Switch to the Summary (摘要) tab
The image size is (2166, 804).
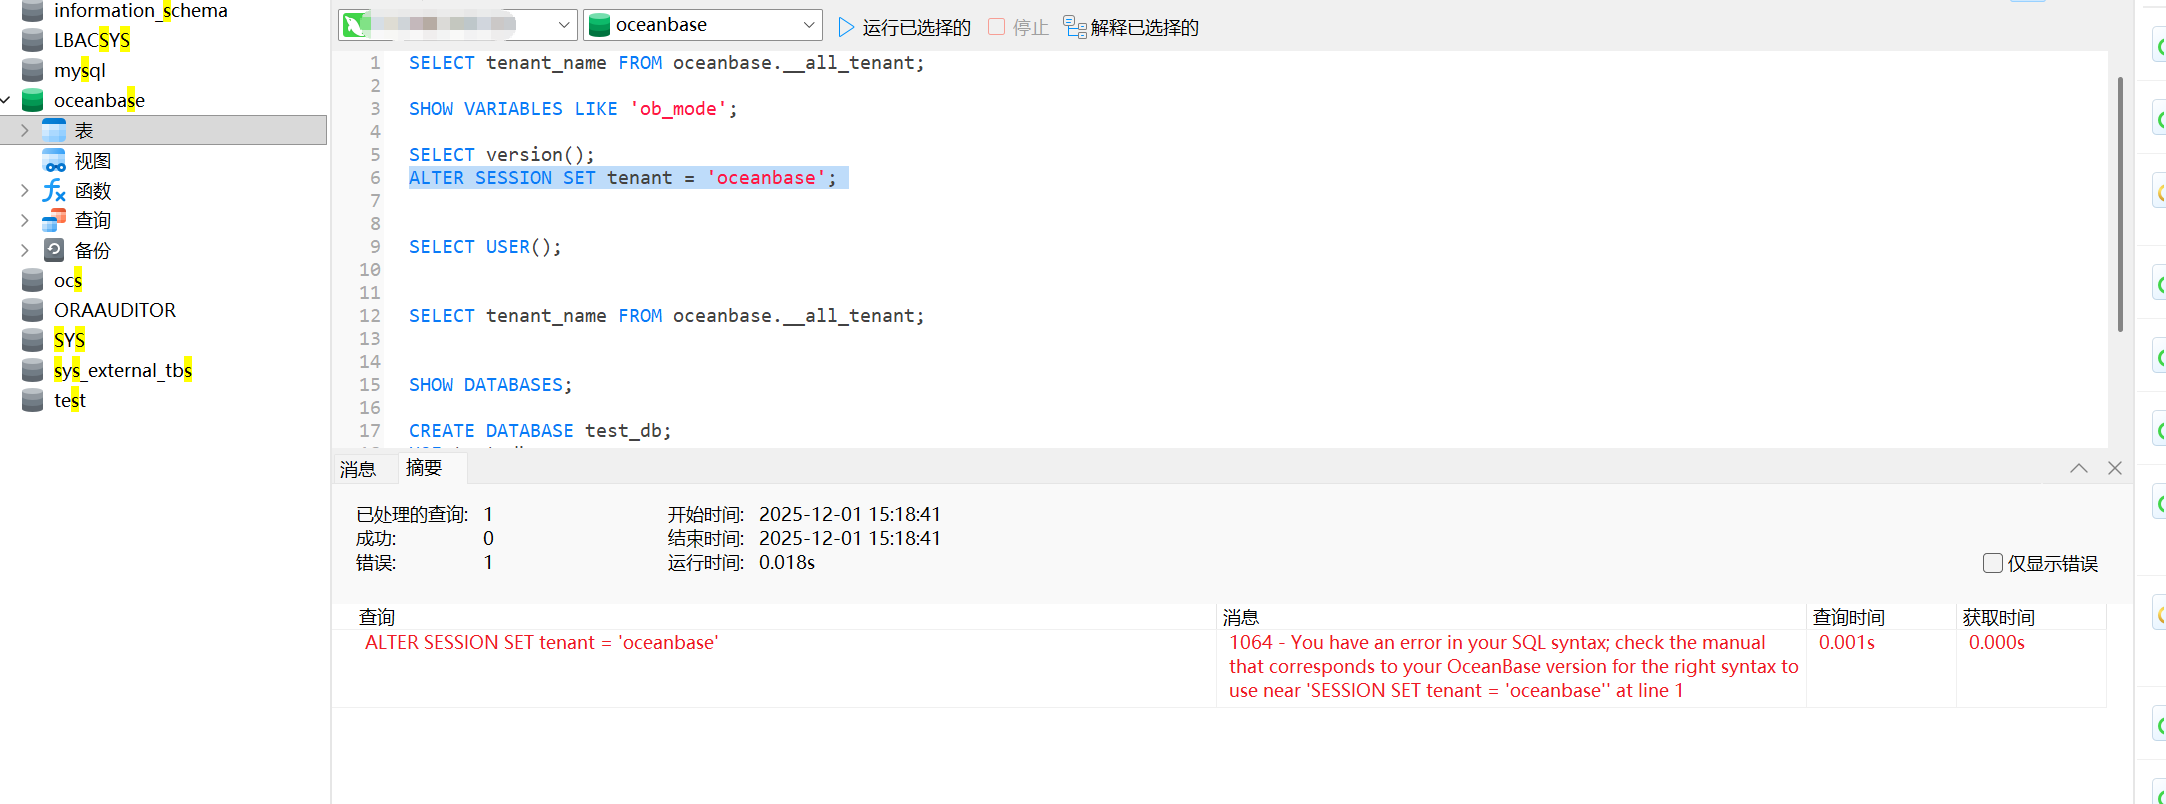click(424, 468)
